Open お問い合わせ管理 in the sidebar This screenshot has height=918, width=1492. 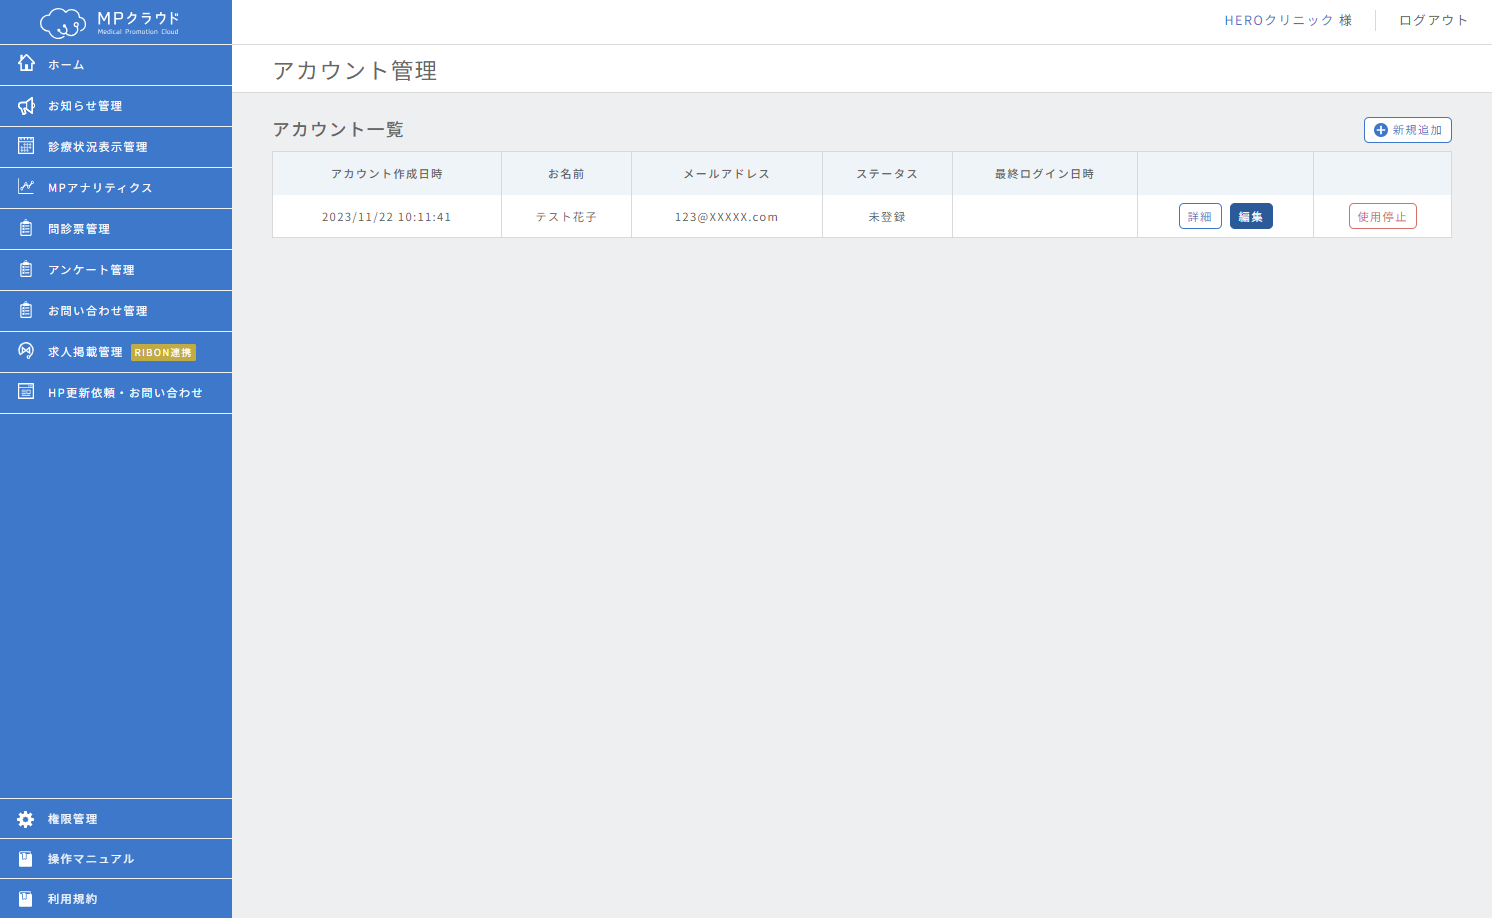(x=116, y=311)
